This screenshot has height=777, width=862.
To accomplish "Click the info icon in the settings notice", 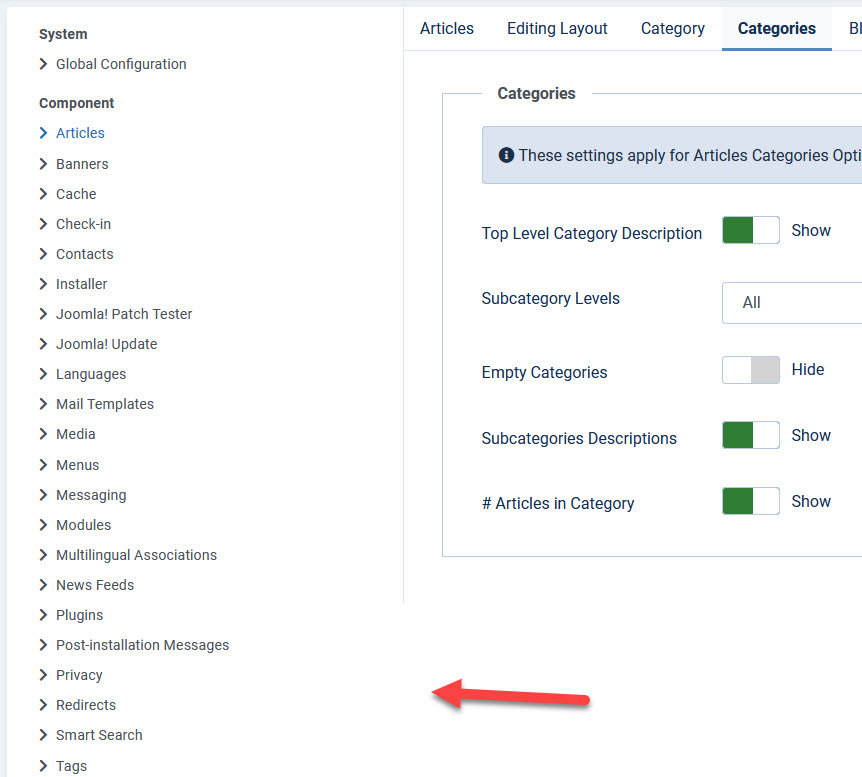I will 506,155.
